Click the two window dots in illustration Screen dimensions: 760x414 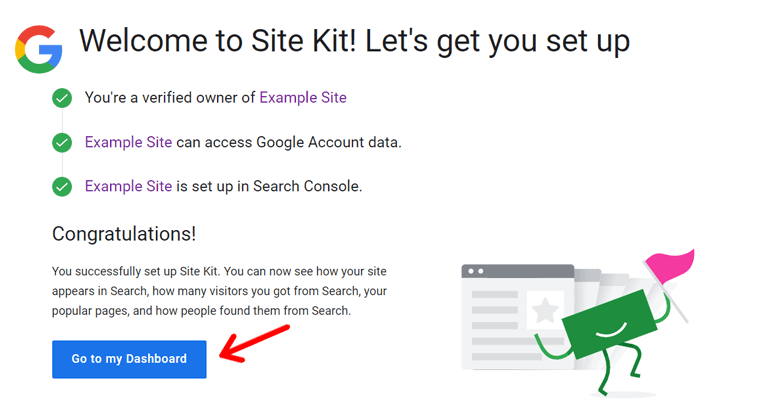(x=474, y=271)
